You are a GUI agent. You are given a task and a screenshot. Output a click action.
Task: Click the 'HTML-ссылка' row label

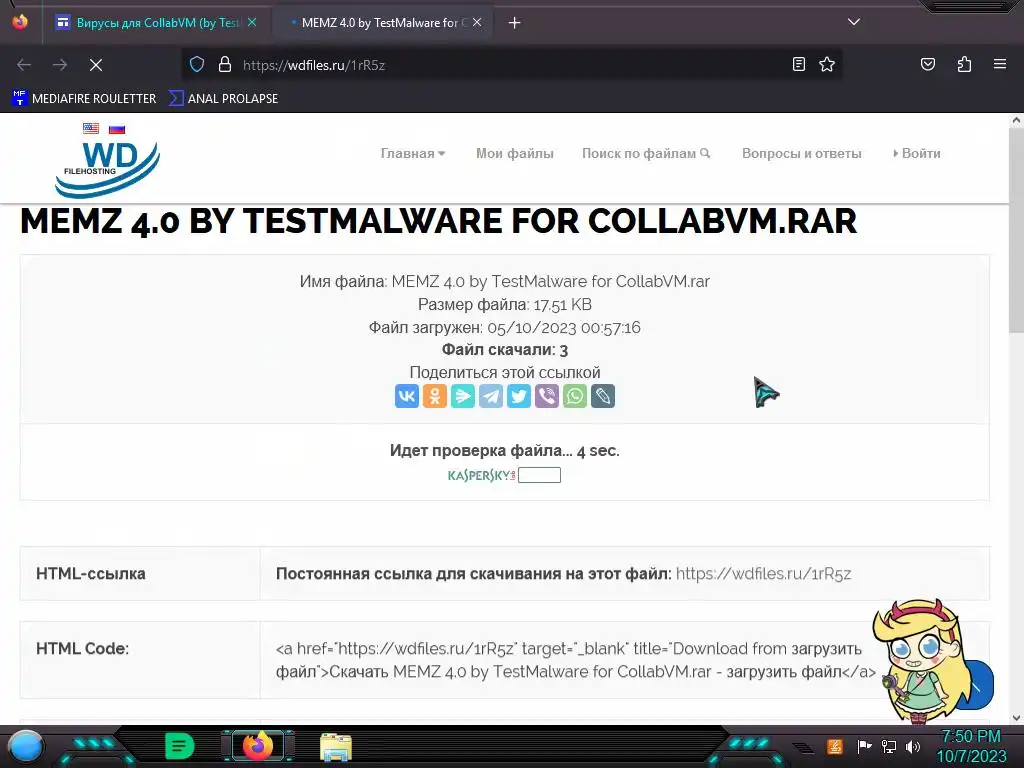click(91, 573)
